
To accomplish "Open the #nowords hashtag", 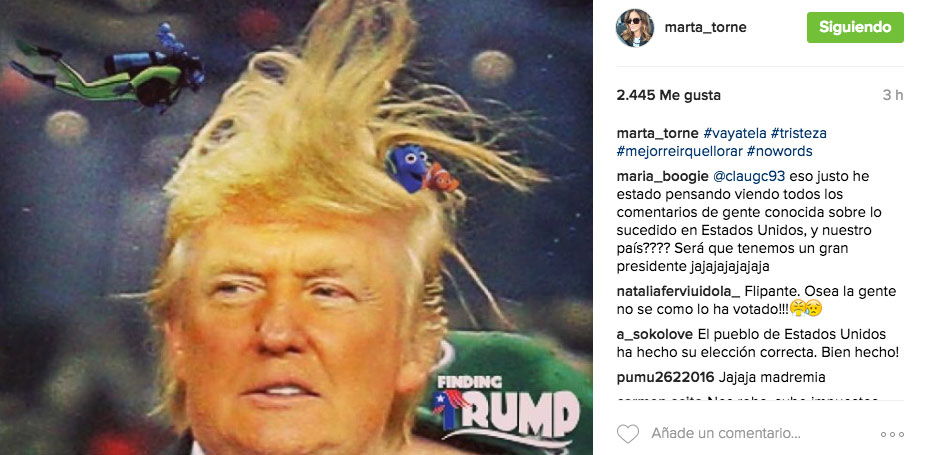I will (780, 151).
